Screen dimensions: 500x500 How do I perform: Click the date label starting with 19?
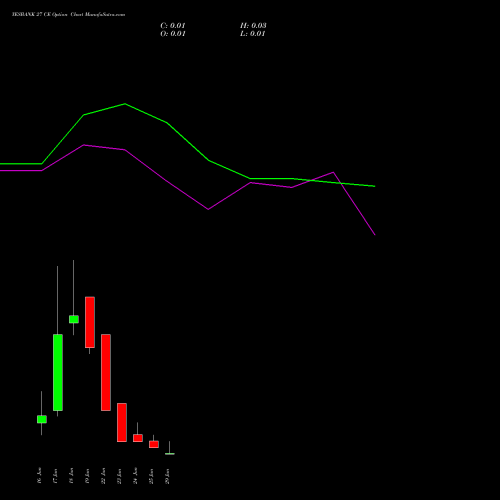pos(87,476)
